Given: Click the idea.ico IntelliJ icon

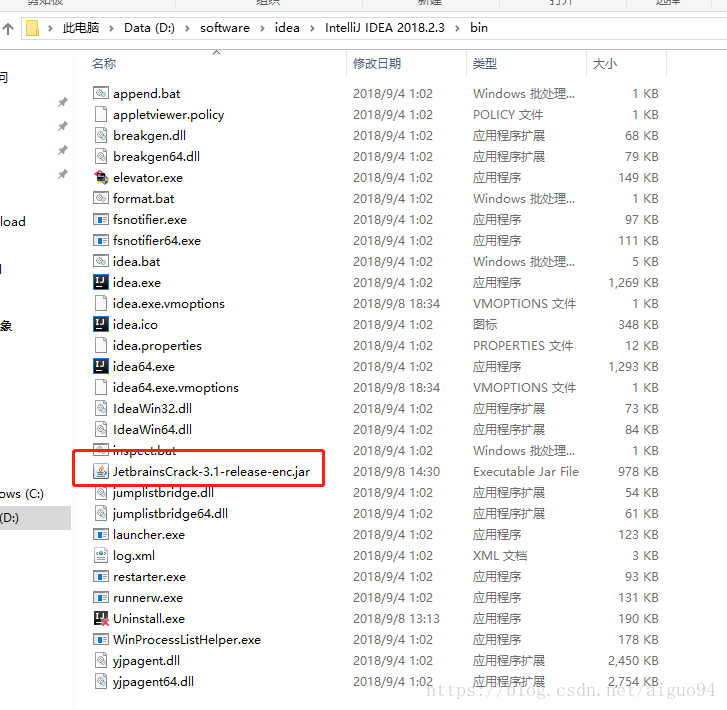Looking at the screenshot, I should coord(101,324).
